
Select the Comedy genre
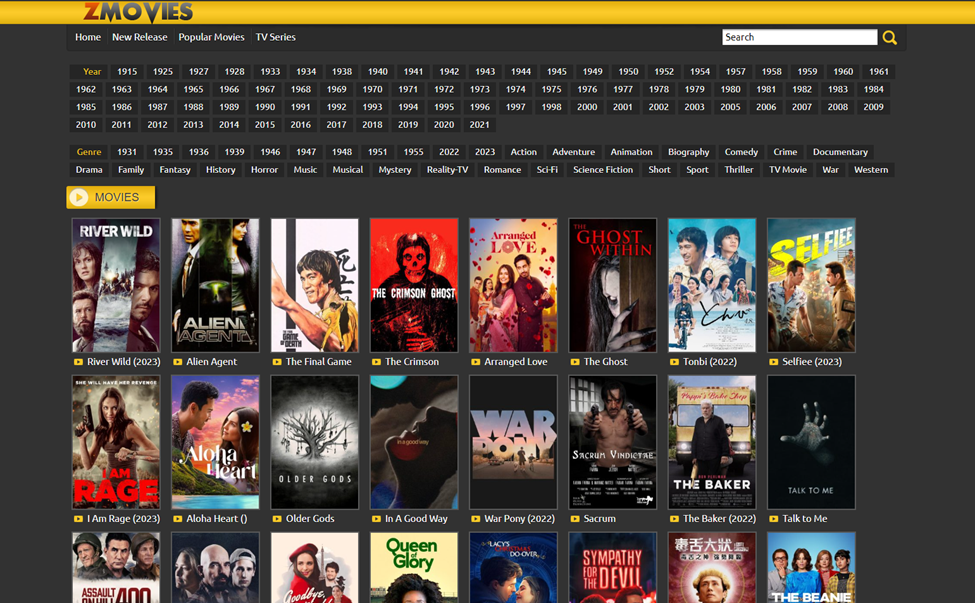(741, 152)
